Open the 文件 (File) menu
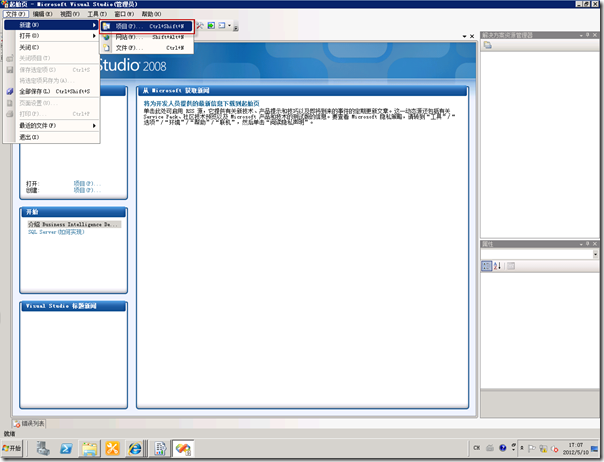Image resolution: width=604 pixels, height=462 pixels. pyautogui.click(x=15, y=14)
